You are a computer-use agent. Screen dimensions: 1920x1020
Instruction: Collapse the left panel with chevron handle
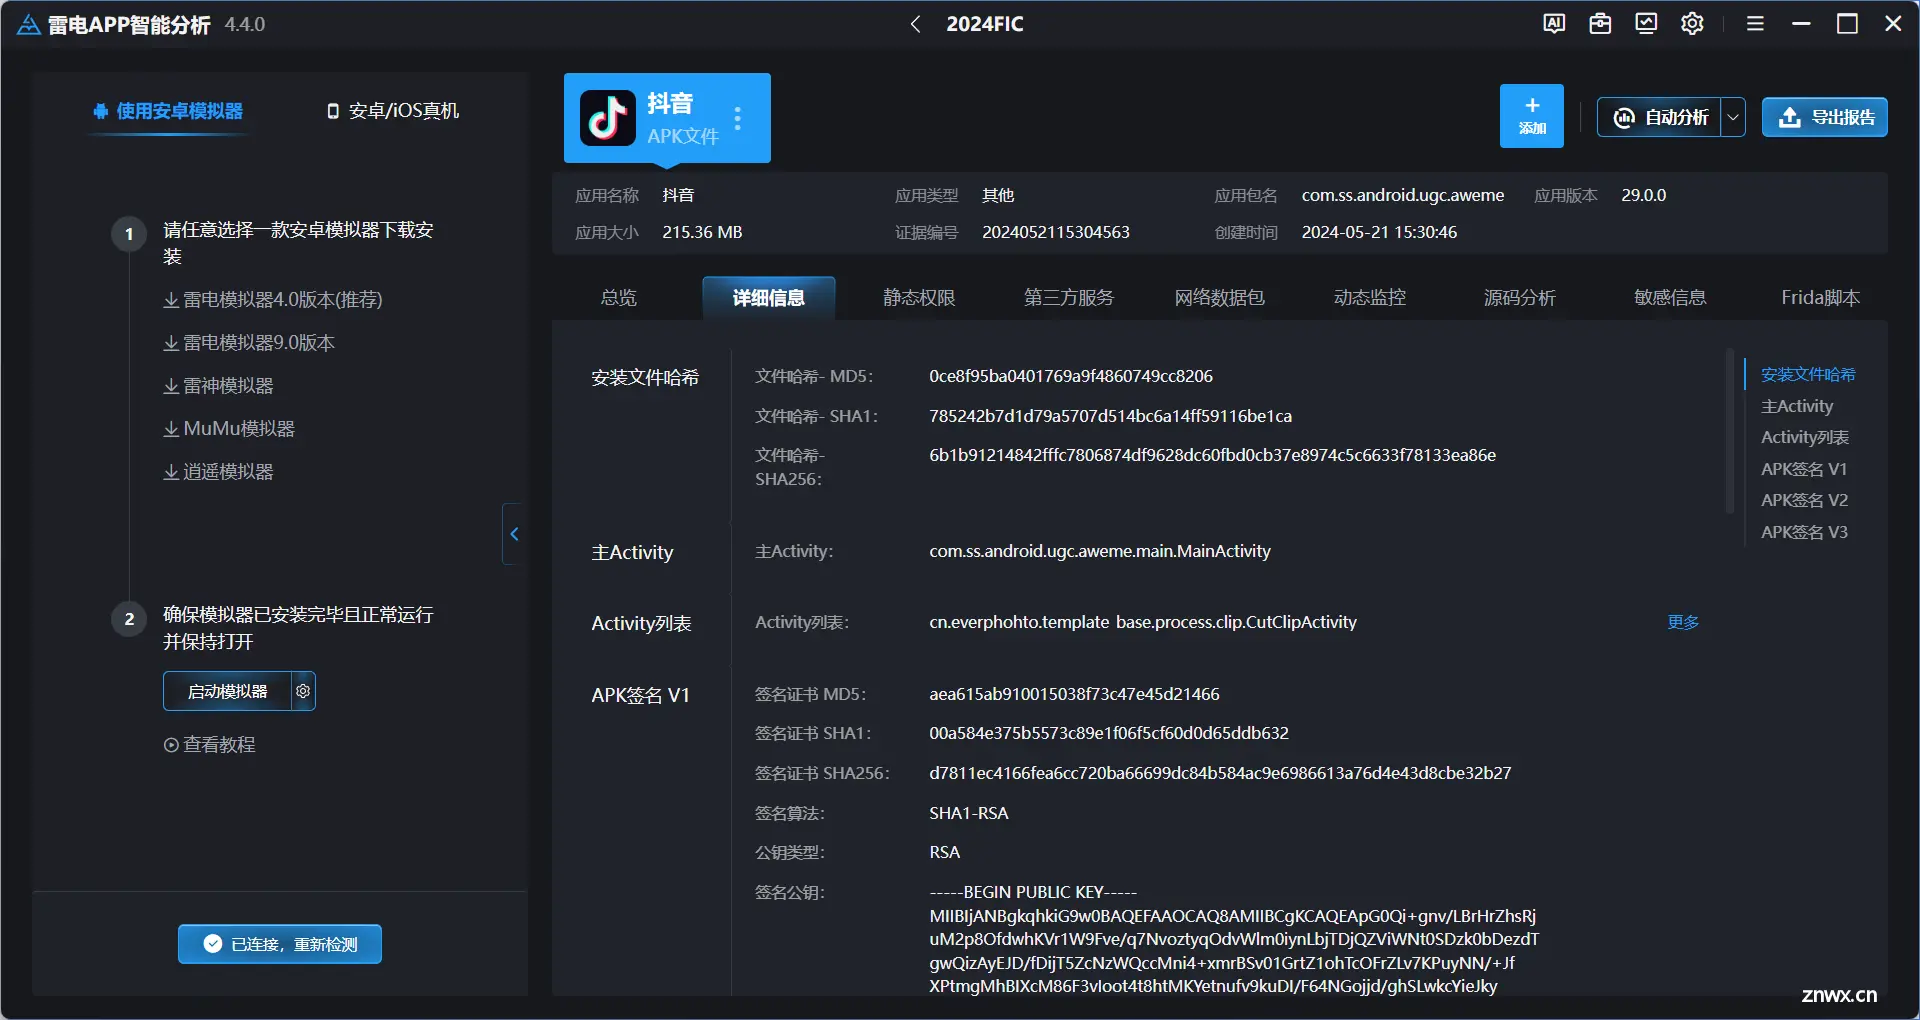(514, 534)
